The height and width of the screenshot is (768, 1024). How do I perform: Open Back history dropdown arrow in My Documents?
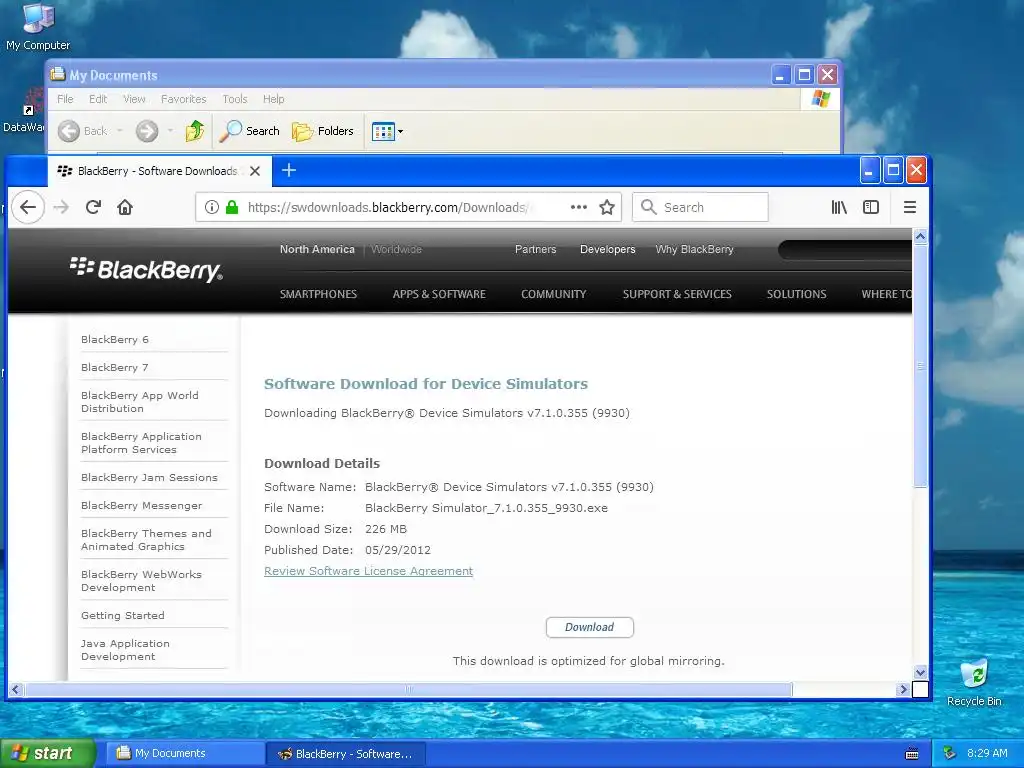coord(120,131)
